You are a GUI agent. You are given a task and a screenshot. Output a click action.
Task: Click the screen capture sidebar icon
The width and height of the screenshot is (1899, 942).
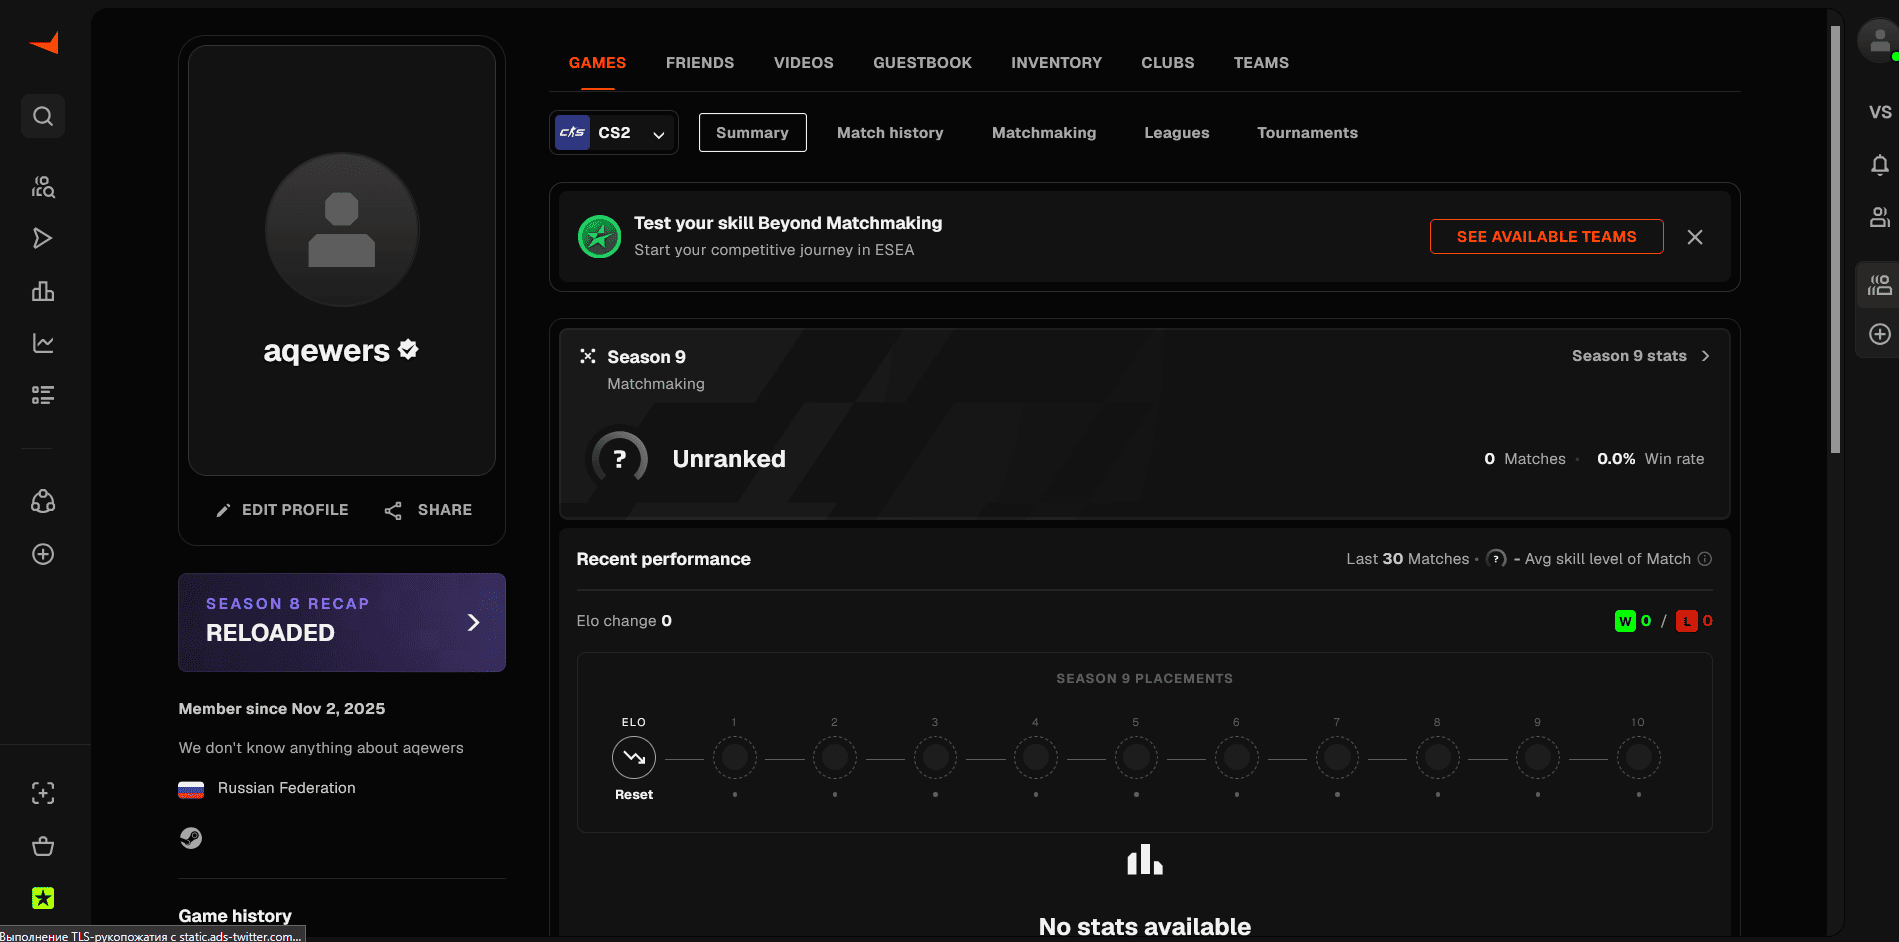[x=43, y=793]
